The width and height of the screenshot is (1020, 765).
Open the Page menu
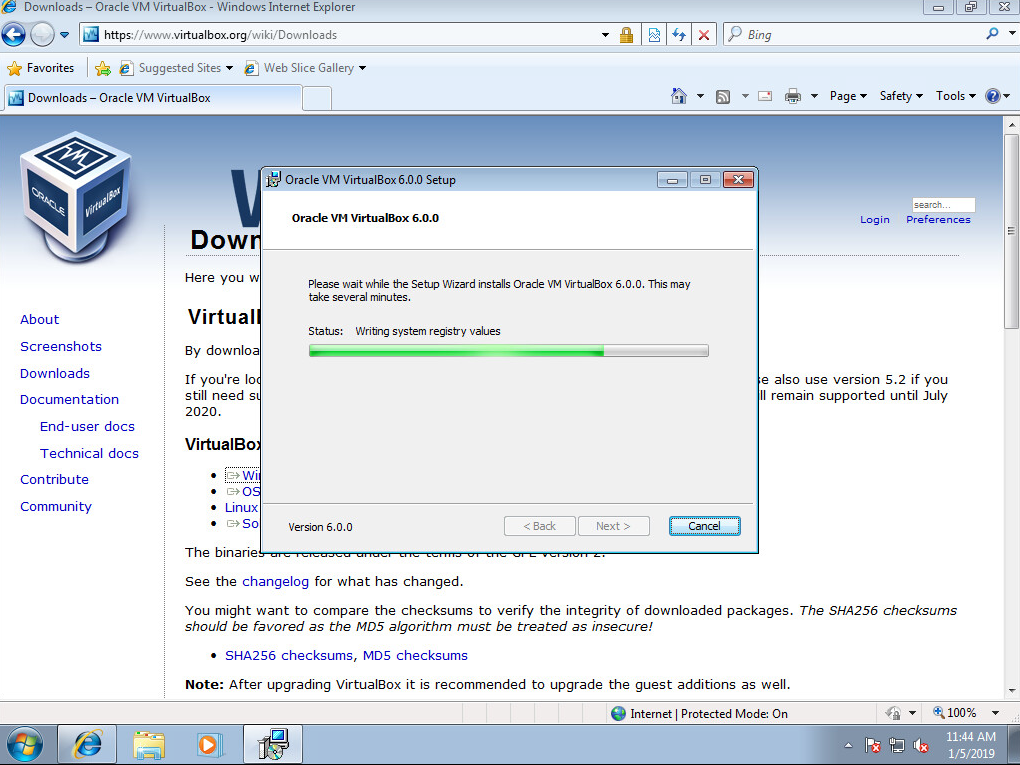point(848,96)
